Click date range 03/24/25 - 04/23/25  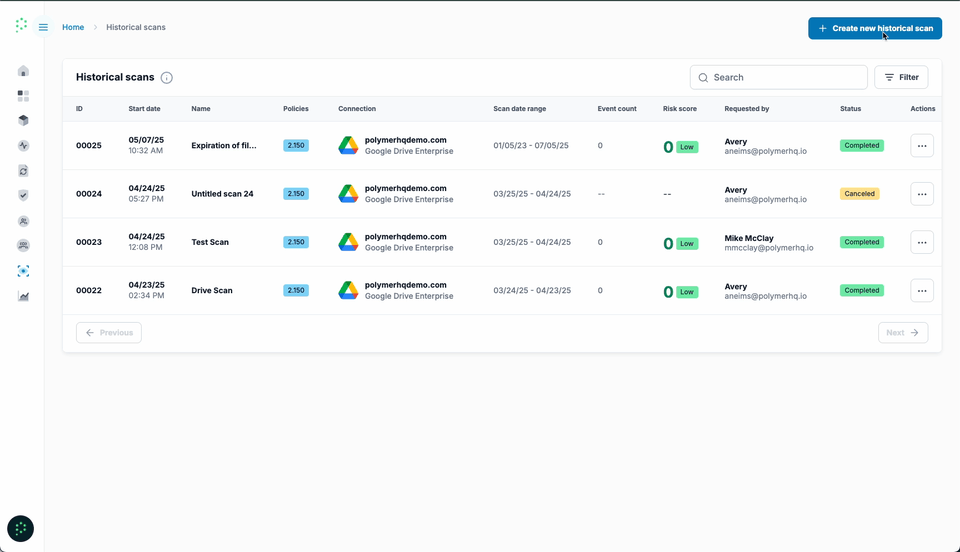point(532,291)
